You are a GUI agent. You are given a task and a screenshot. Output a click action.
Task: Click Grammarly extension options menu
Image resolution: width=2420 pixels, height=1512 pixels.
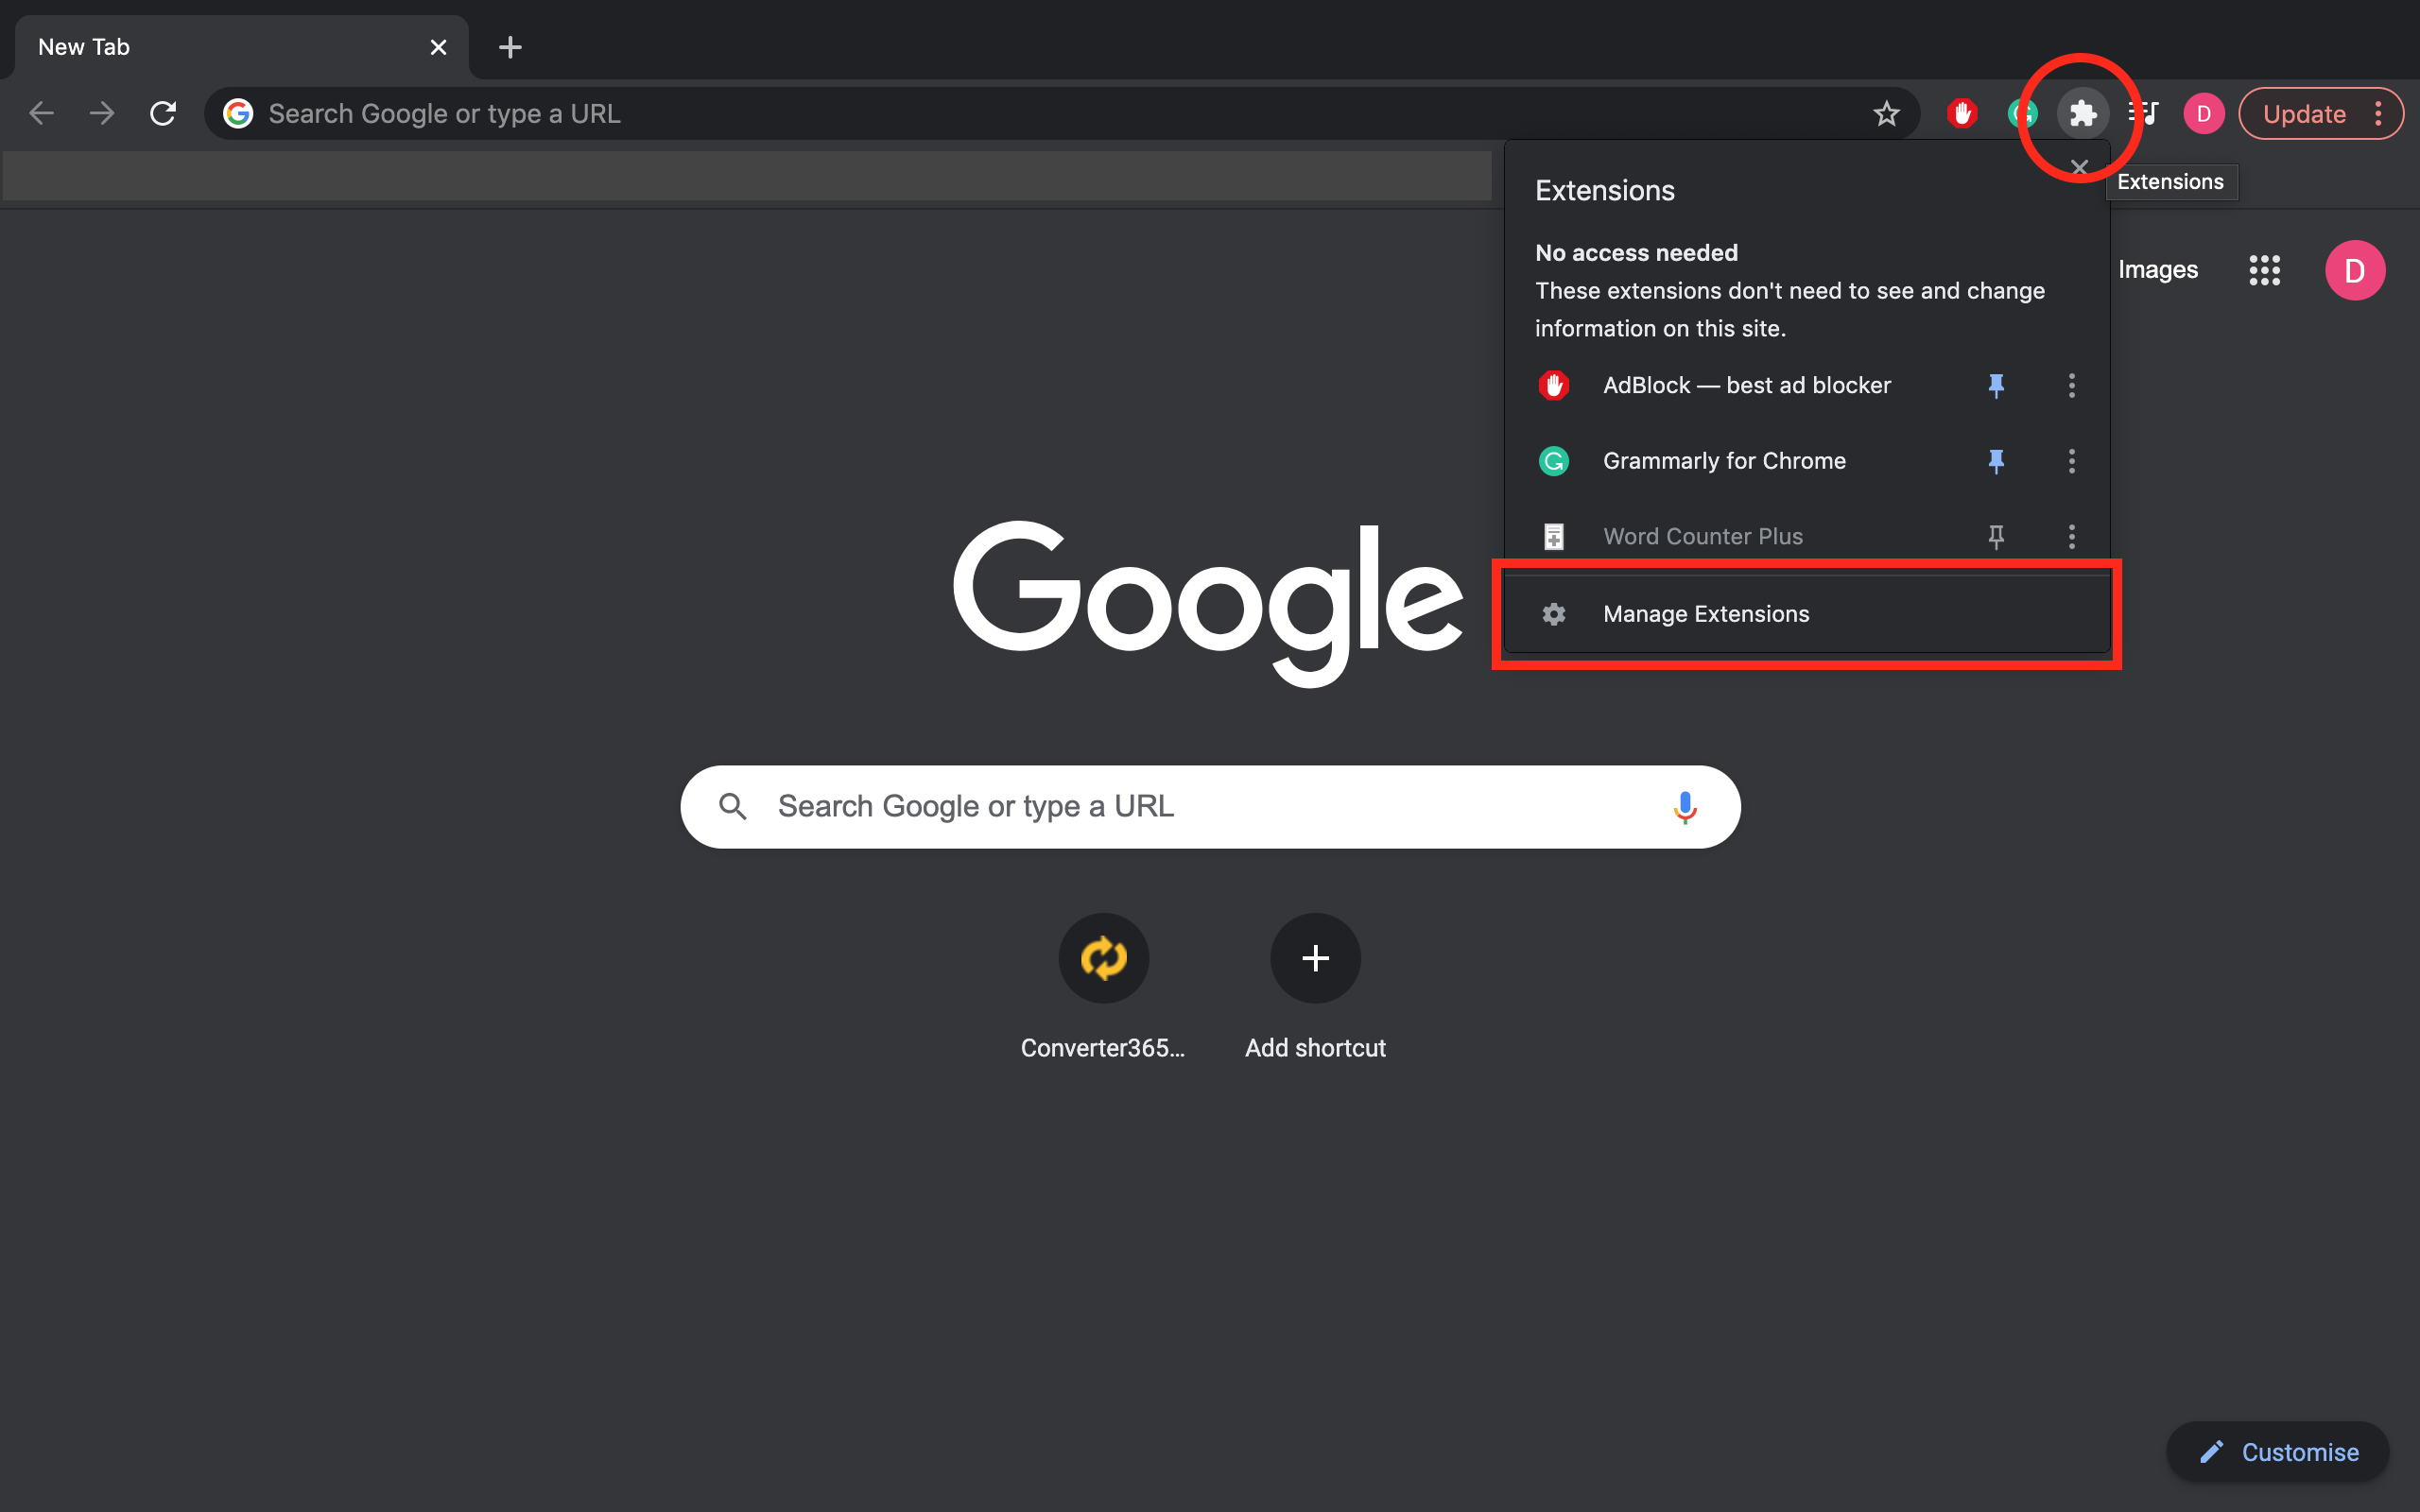click(x=2071, y=460)
